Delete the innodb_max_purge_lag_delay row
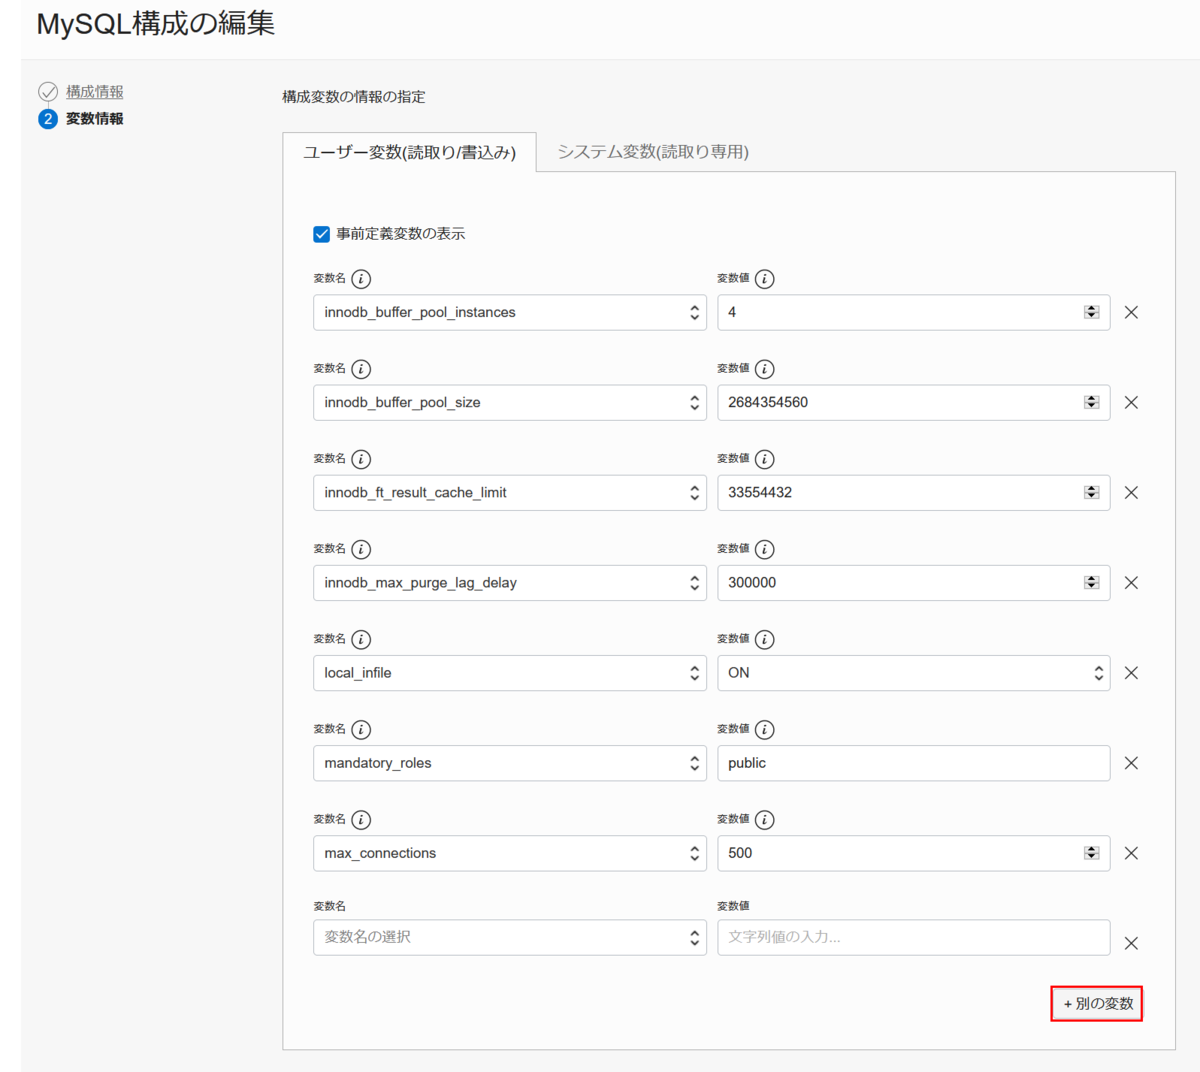The width and height of the screenshot is (1200, 1072). (x=1131, y=582)
